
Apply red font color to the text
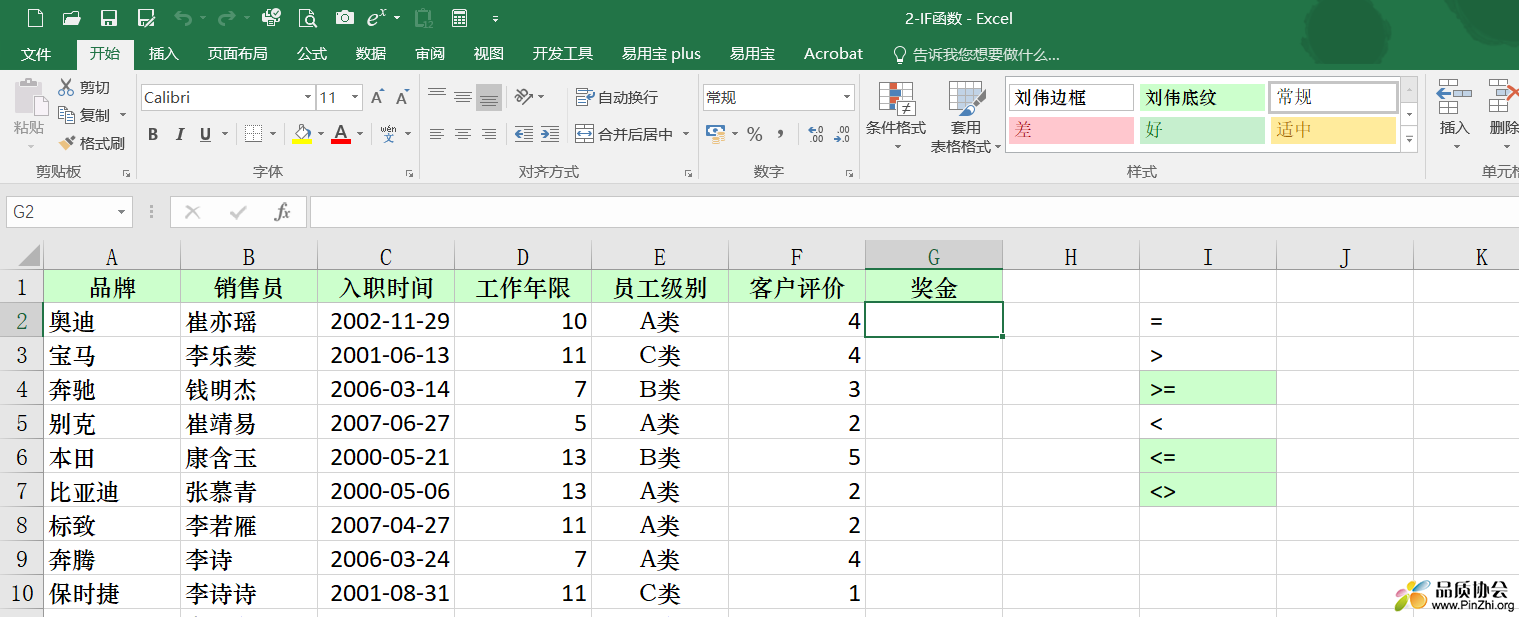(341, 134)
